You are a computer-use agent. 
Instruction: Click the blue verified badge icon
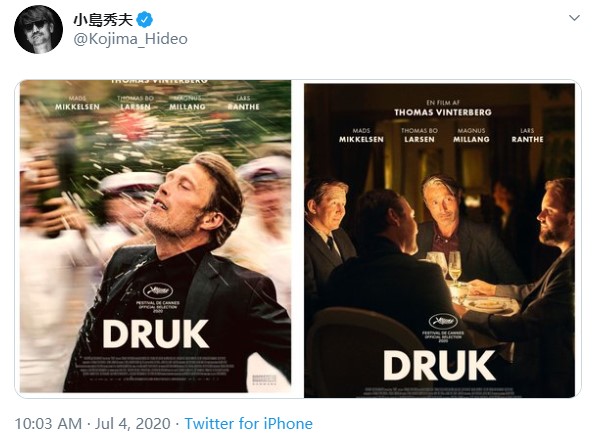(145, 20)
